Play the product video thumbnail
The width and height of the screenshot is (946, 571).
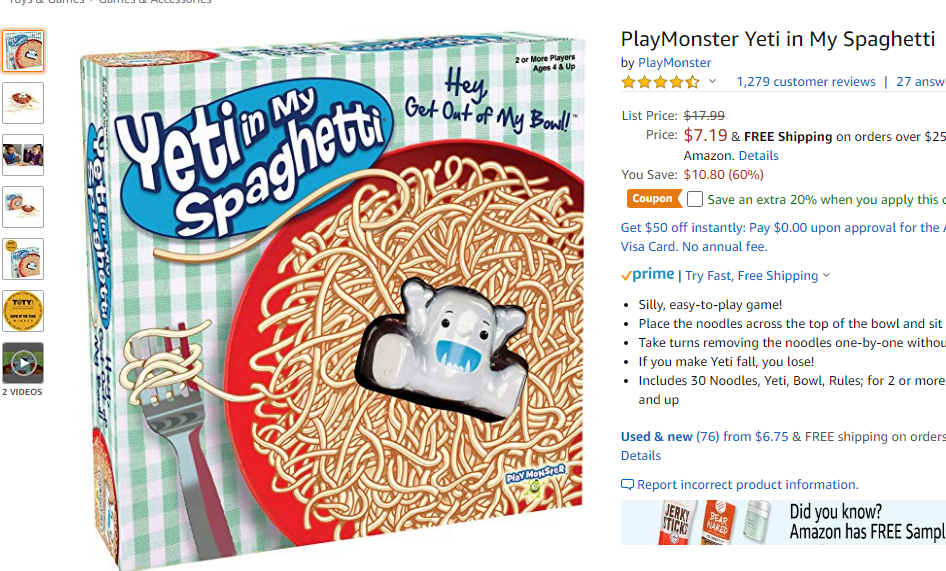pos(23,363)
